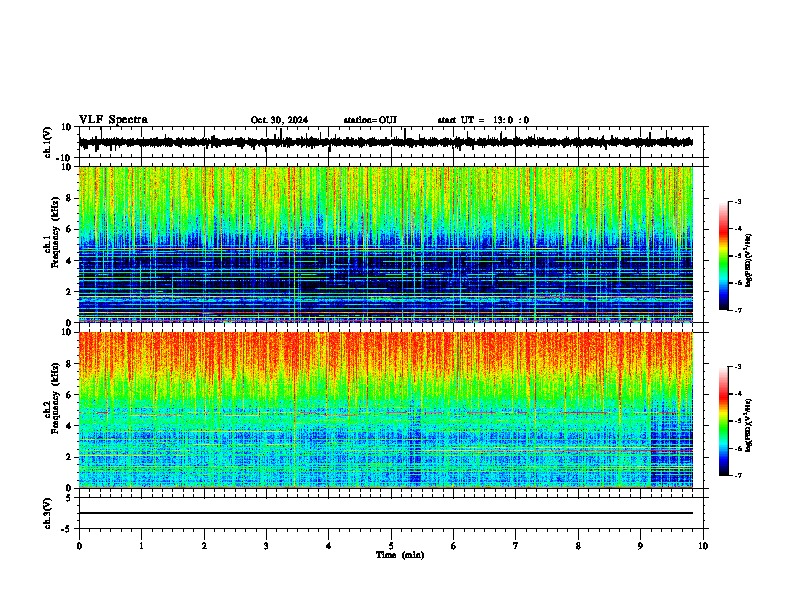Click the ch.1 voltage waveform trace
This screenshot has width=792, height=612.
386,142
